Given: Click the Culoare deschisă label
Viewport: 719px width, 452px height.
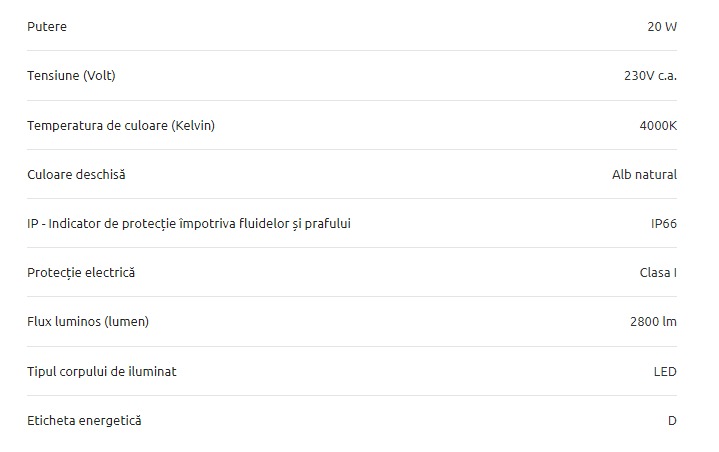Looking at the screenshot, I should pyautogui.click(x=76, y=174).
